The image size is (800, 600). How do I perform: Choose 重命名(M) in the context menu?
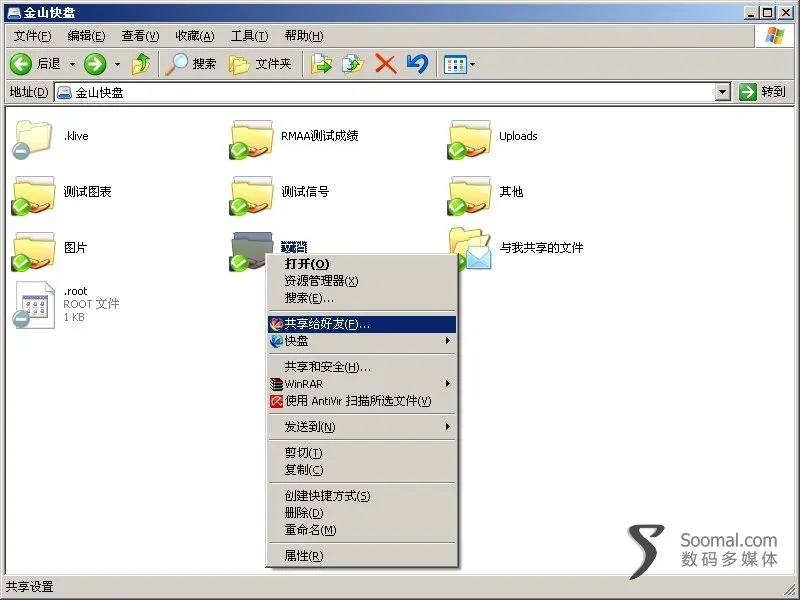pos(362,530)
